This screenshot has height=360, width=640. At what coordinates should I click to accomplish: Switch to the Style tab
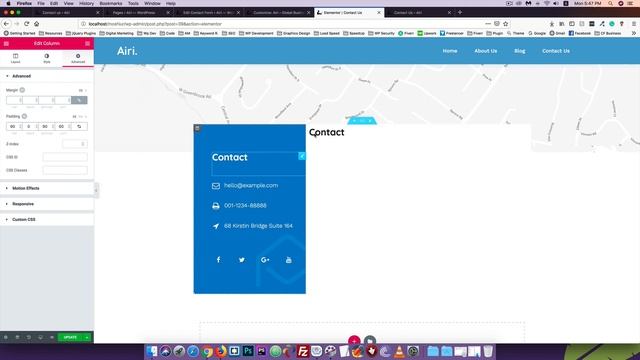point(47,58)
